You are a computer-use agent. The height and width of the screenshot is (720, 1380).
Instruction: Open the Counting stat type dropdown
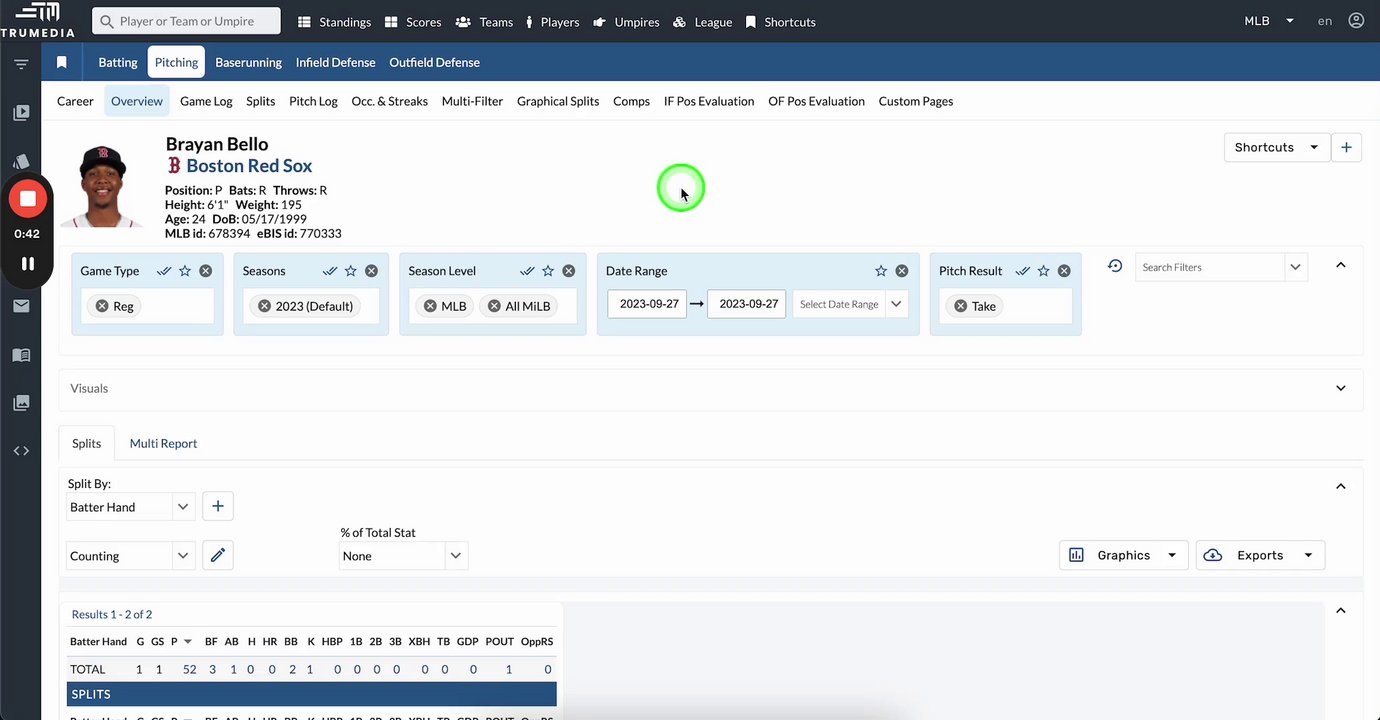coord(130,556)
